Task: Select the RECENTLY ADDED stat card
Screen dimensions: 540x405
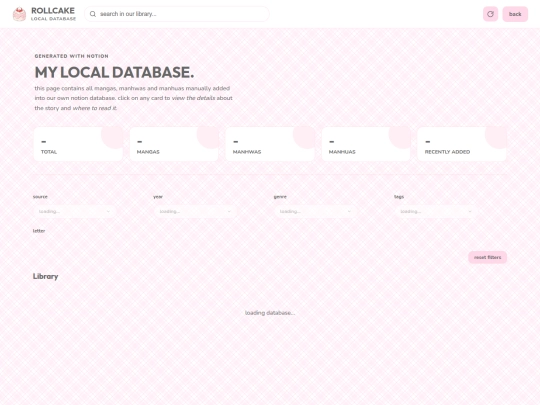Action: coord(462,144)
